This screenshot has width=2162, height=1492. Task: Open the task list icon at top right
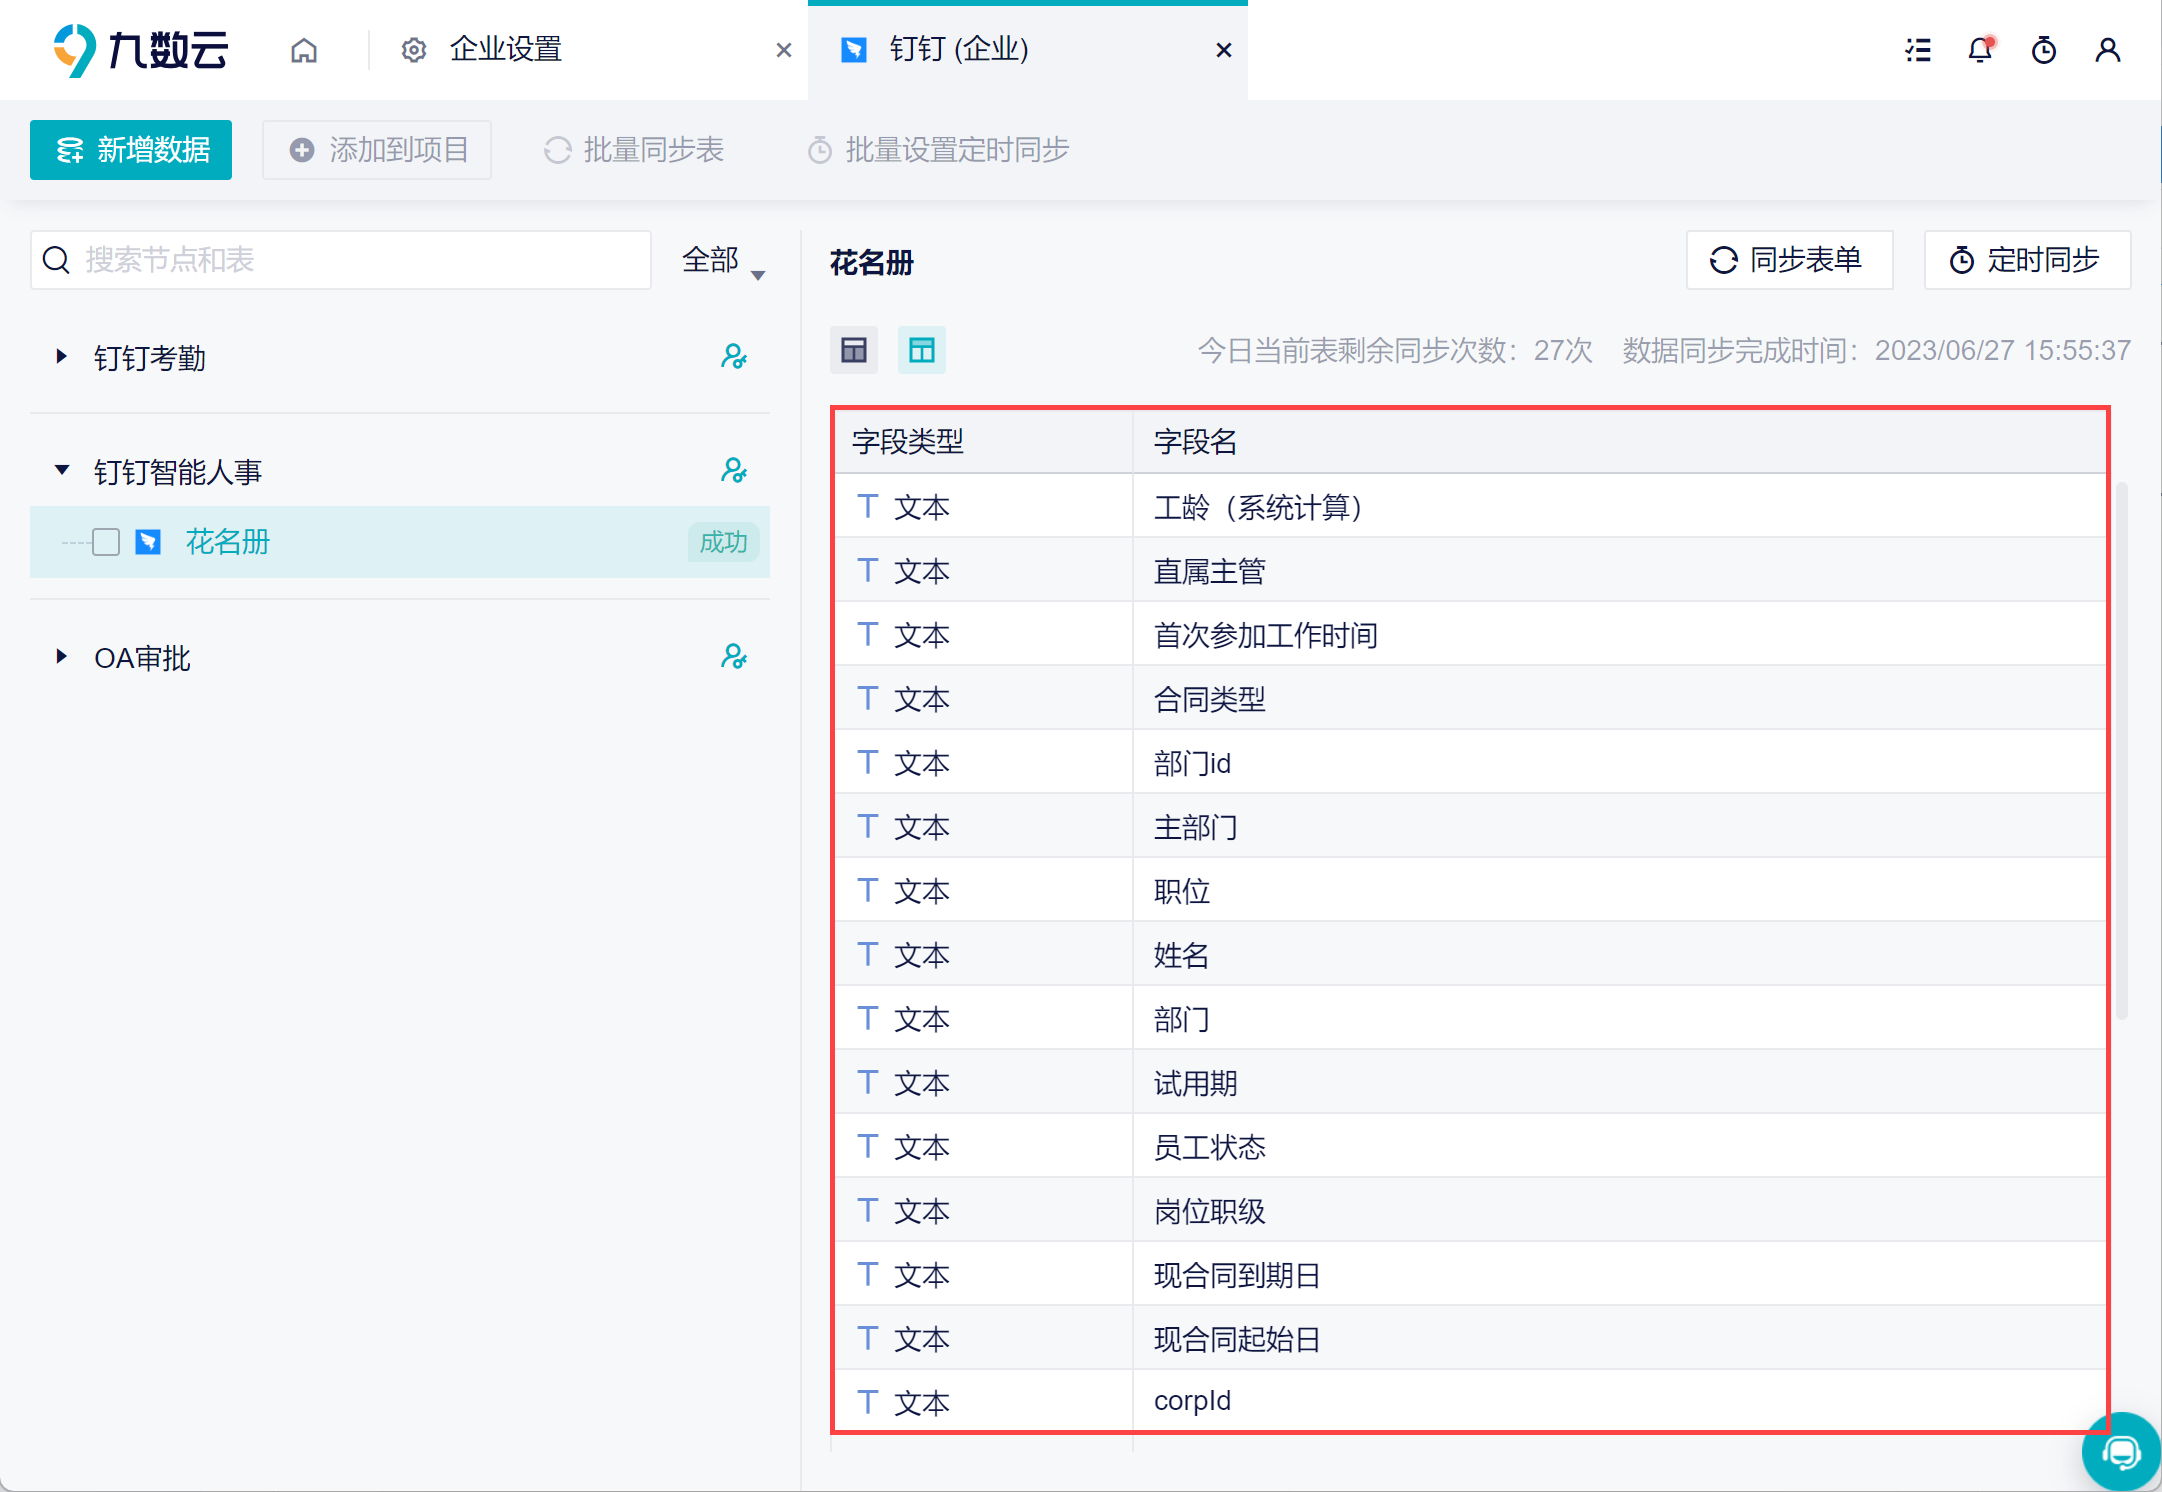[1918, 50]
